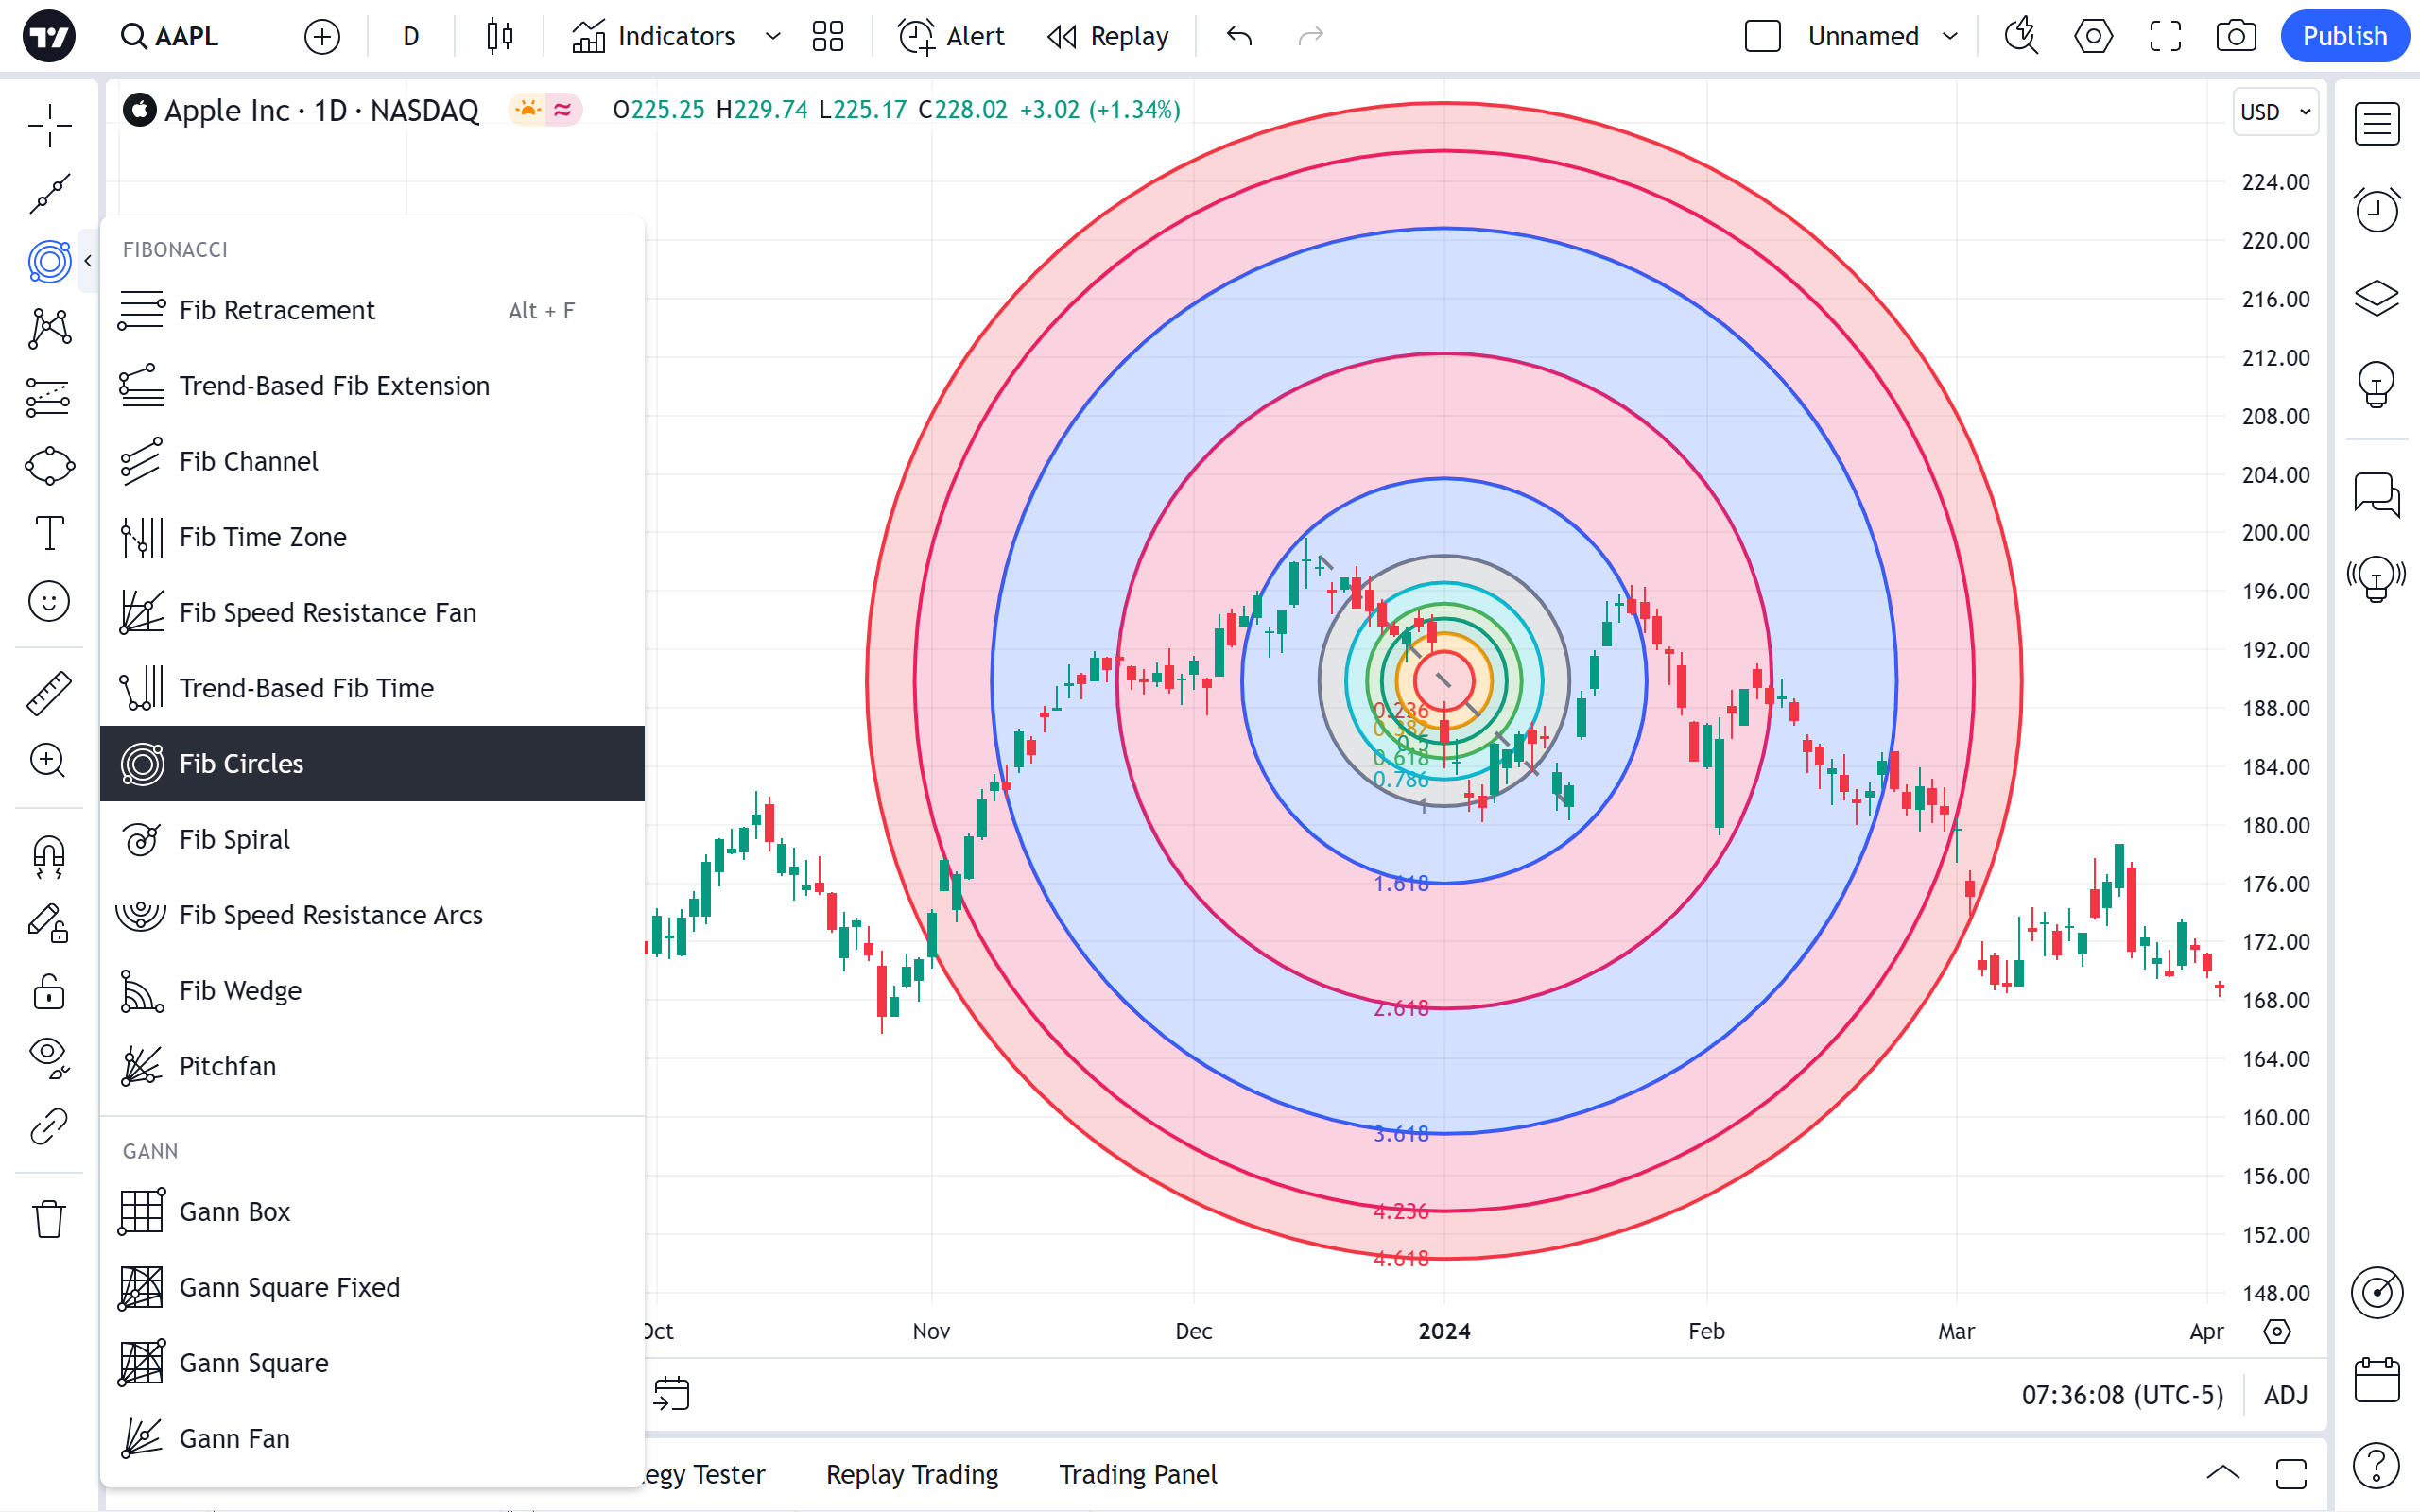Click the trash remove objects icon
Screen dimensions: 2420x1512
click(48, 1219)
